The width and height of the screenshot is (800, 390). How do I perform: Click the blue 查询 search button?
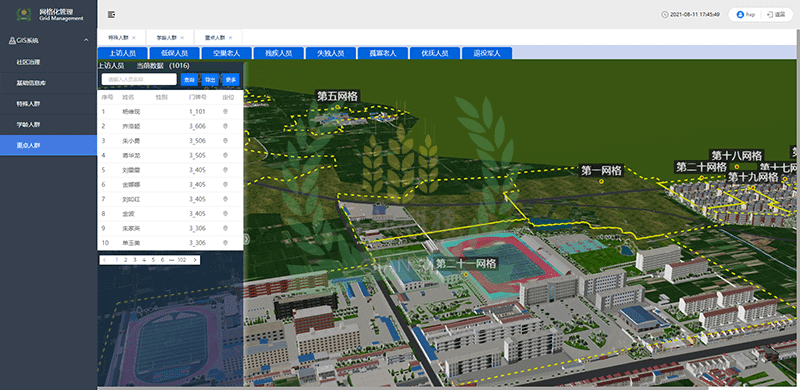tap(189, 80)
